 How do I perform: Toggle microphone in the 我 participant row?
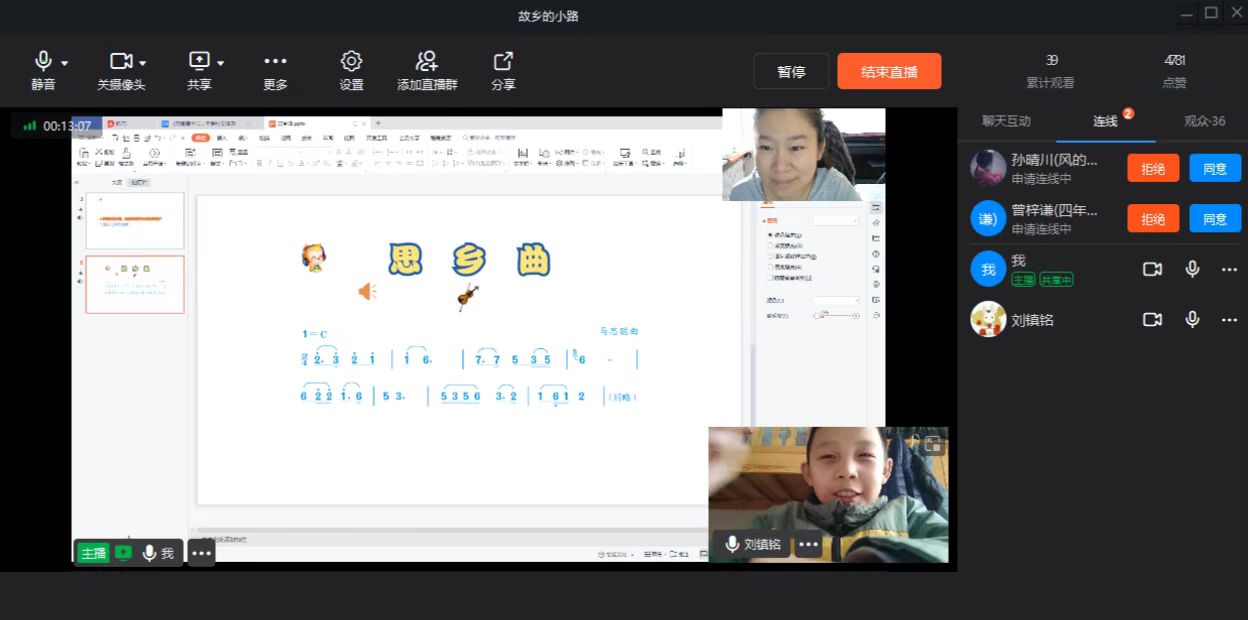point(1192,269)
